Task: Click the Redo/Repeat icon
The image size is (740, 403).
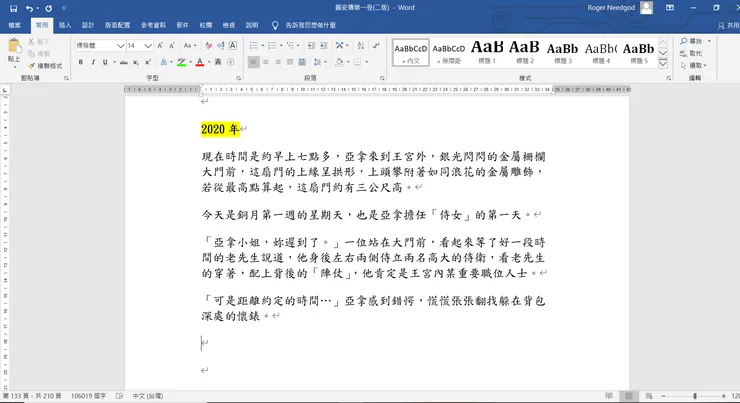Action: [49, 8]
